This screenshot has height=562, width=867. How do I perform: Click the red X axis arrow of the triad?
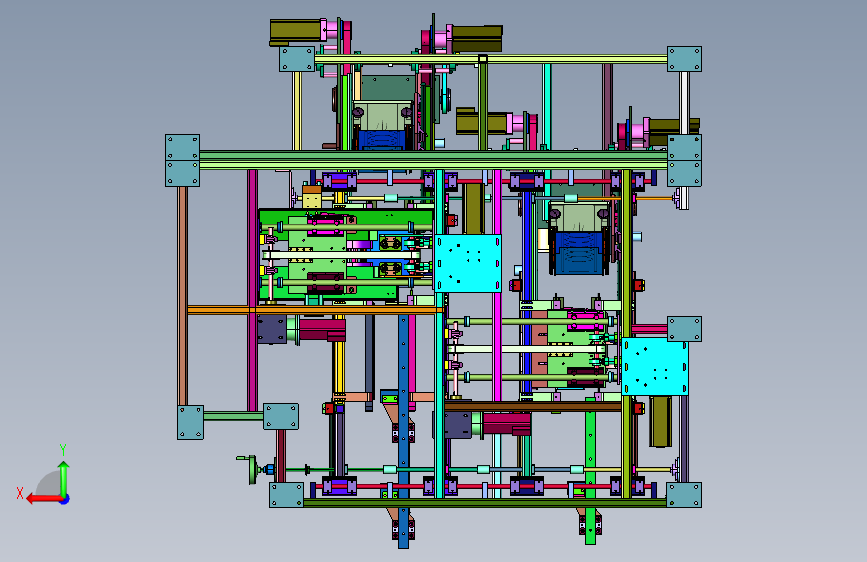pos(45,499)
